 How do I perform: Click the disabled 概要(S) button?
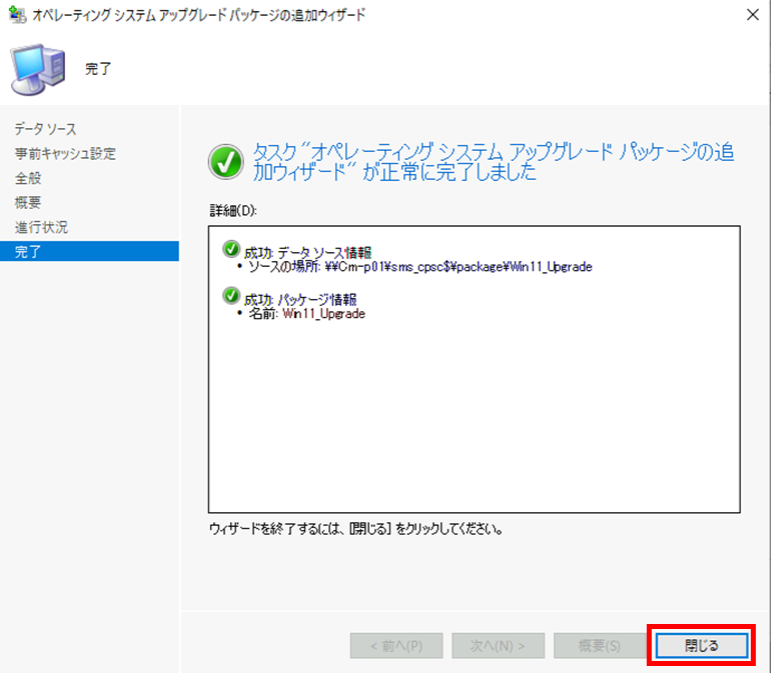pos(599,645)
